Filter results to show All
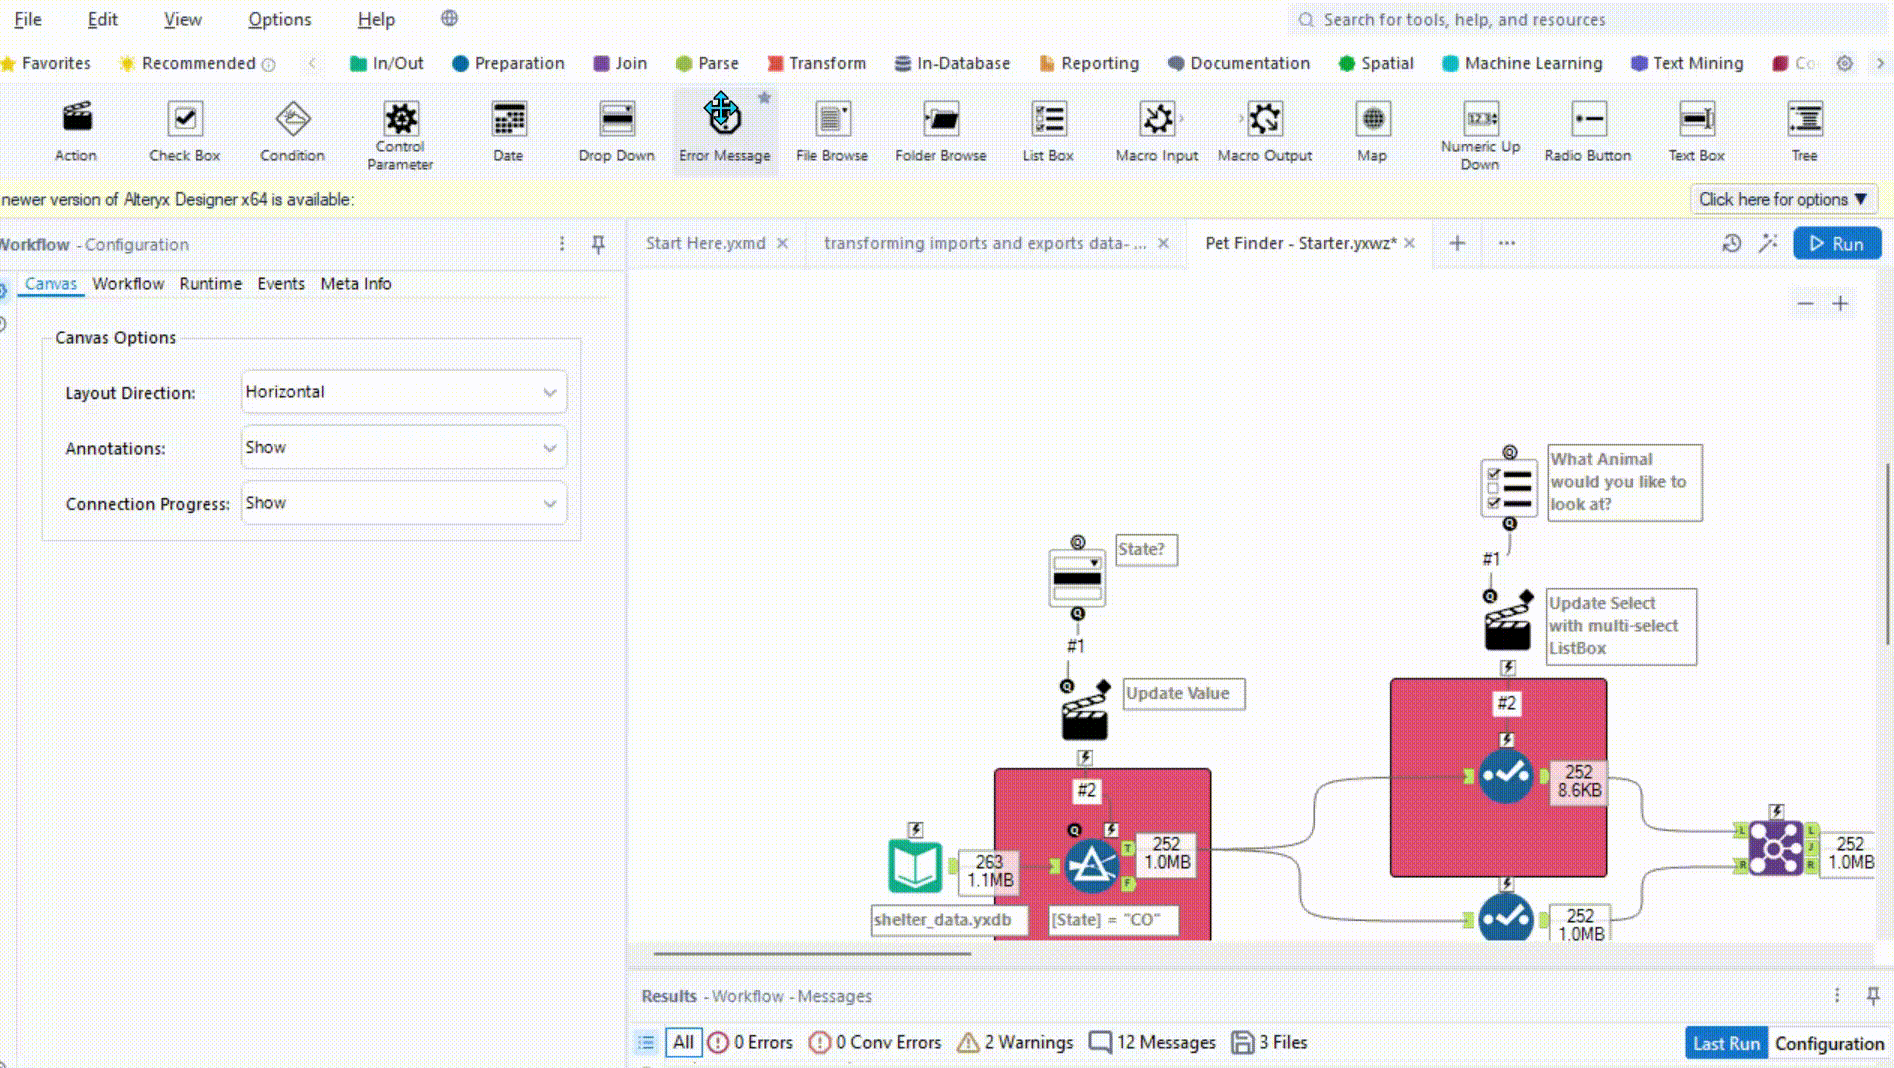This screenshot has height=1068, width=1894. pyautogui.click(x=683, y=1043)
